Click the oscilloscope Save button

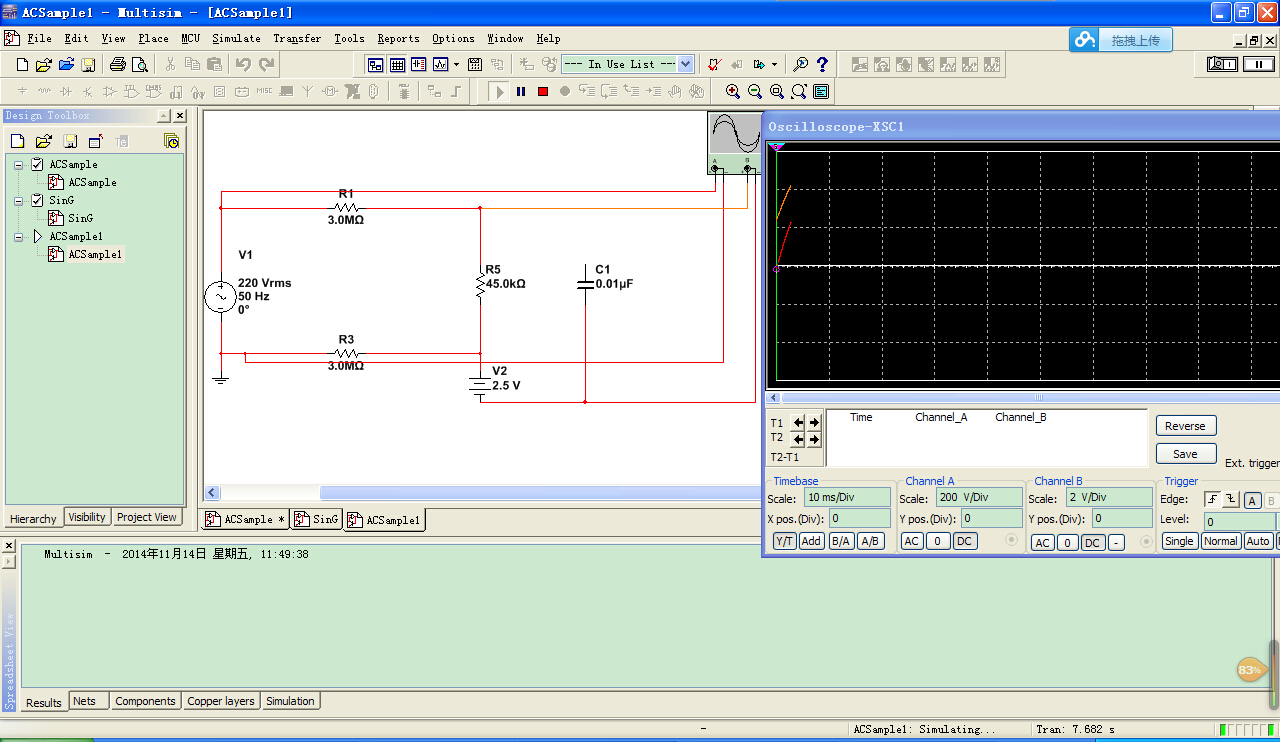click(1185, 454)
